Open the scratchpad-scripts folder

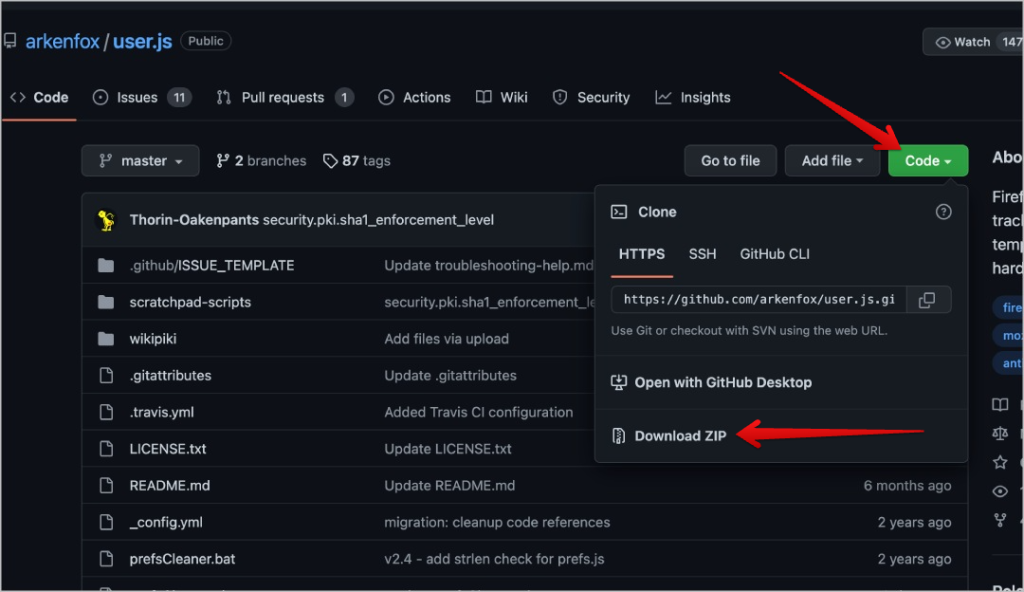190,302
